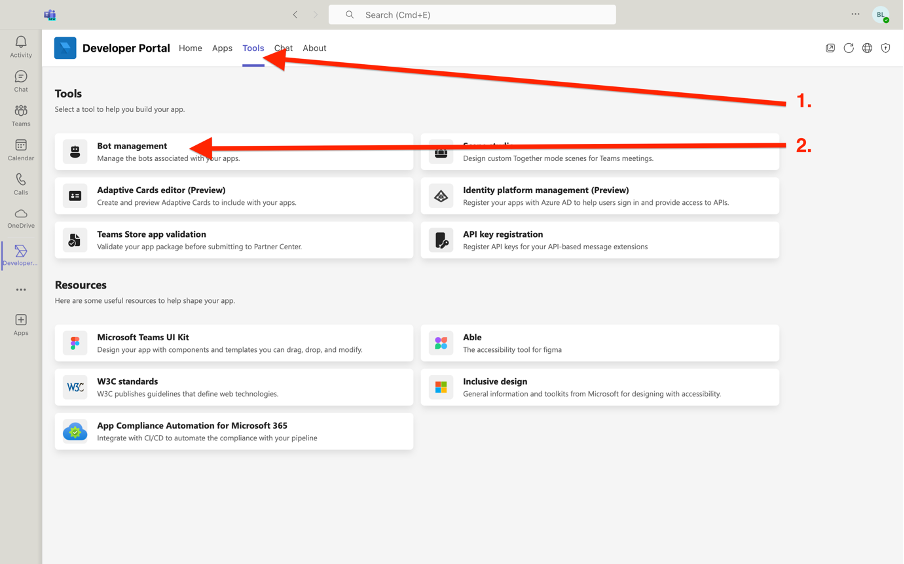Open API key registration
The image size is (904, 564).
coord(600,240)
